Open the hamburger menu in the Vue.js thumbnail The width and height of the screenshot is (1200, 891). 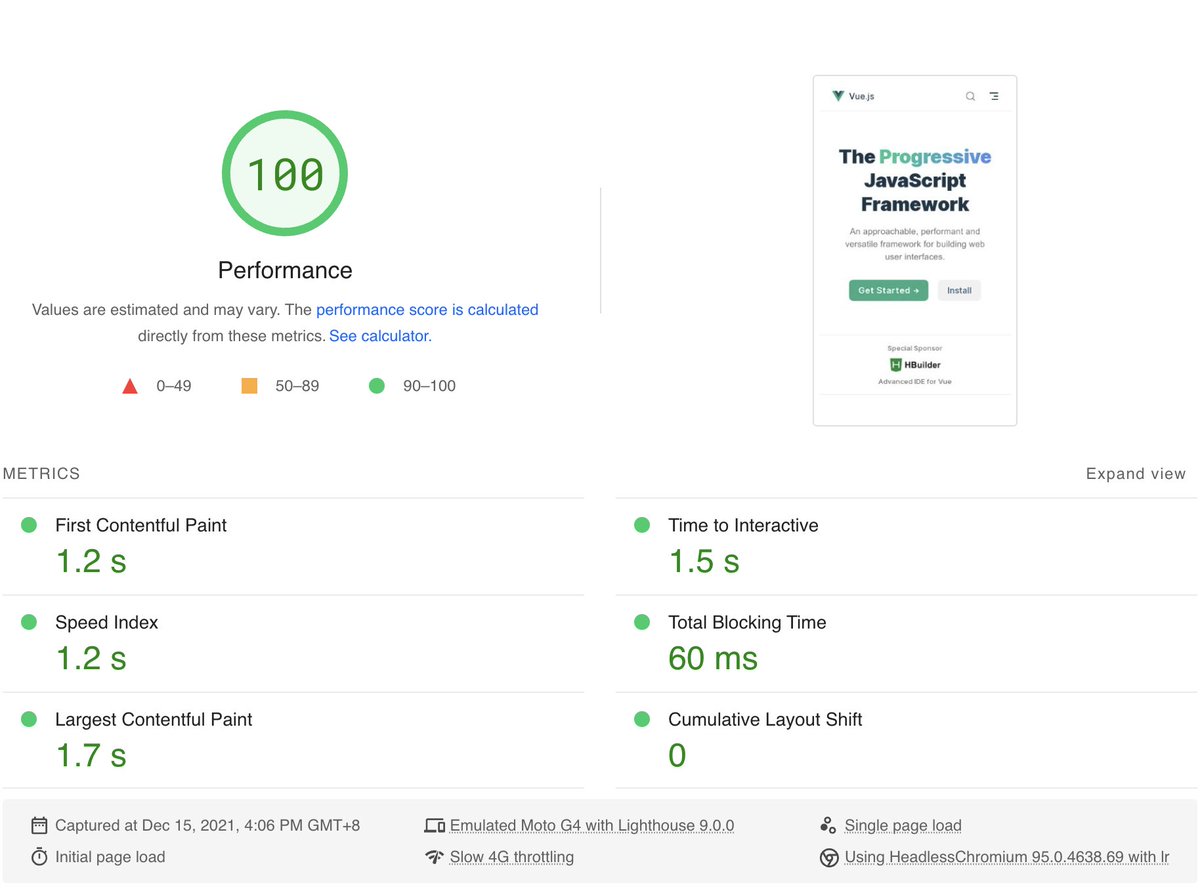[993, 96]
